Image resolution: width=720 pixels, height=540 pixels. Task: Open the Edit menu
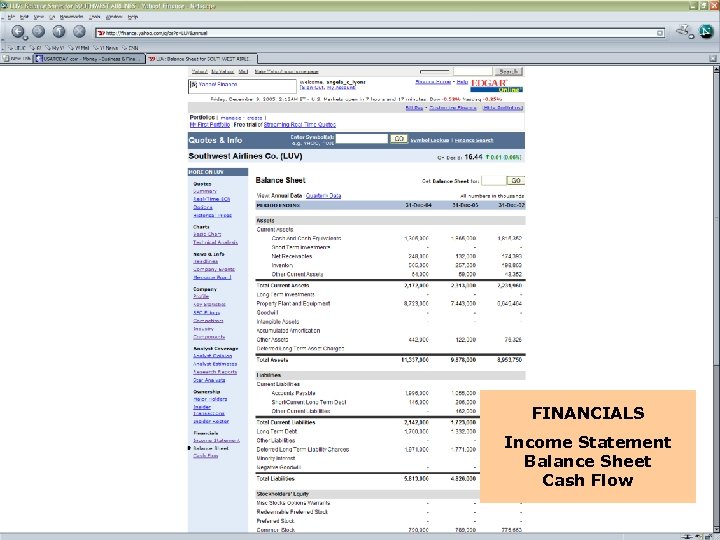(x=24, y=17)
